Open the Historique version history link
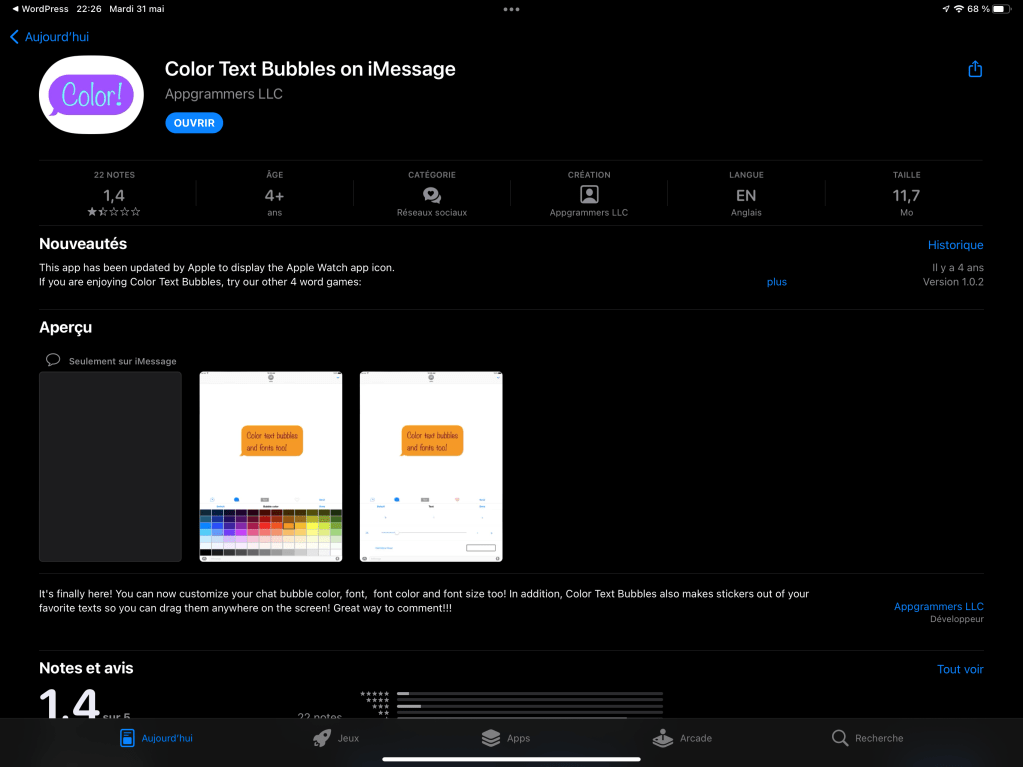 [955, 245]
